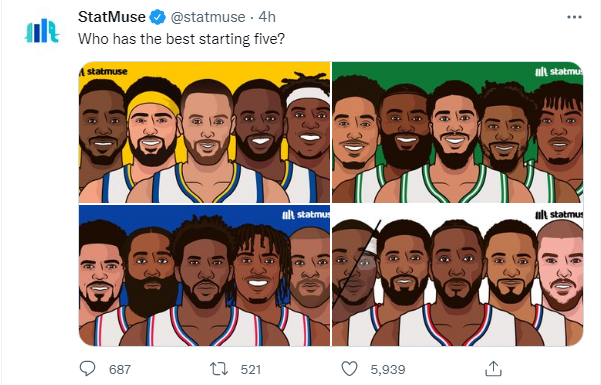Click the statmuse watermark on the yellow image
The width and height of the screenshot is (601, 385).
(x=103, y=72)
